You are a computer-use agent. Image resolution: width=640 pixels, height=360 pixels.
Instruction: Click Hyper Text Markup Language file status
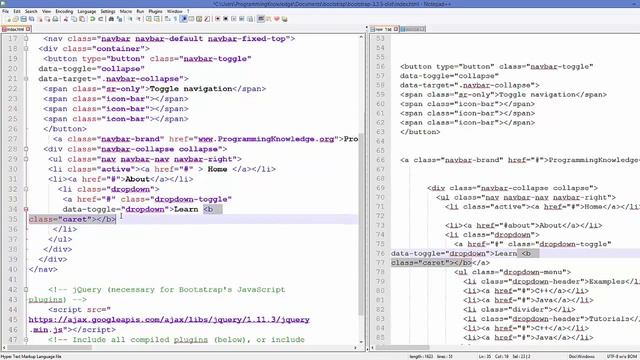pyautogui.click(x=31, y=357)
